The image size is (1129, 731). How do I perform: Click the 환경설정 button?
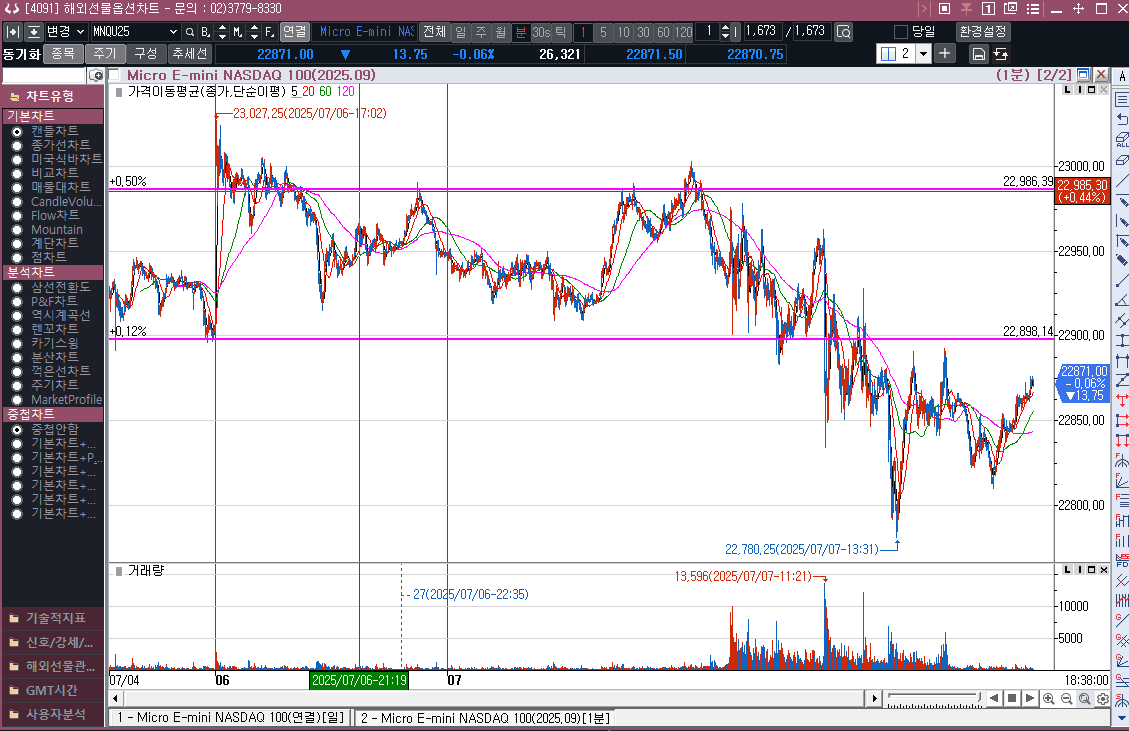983,32
